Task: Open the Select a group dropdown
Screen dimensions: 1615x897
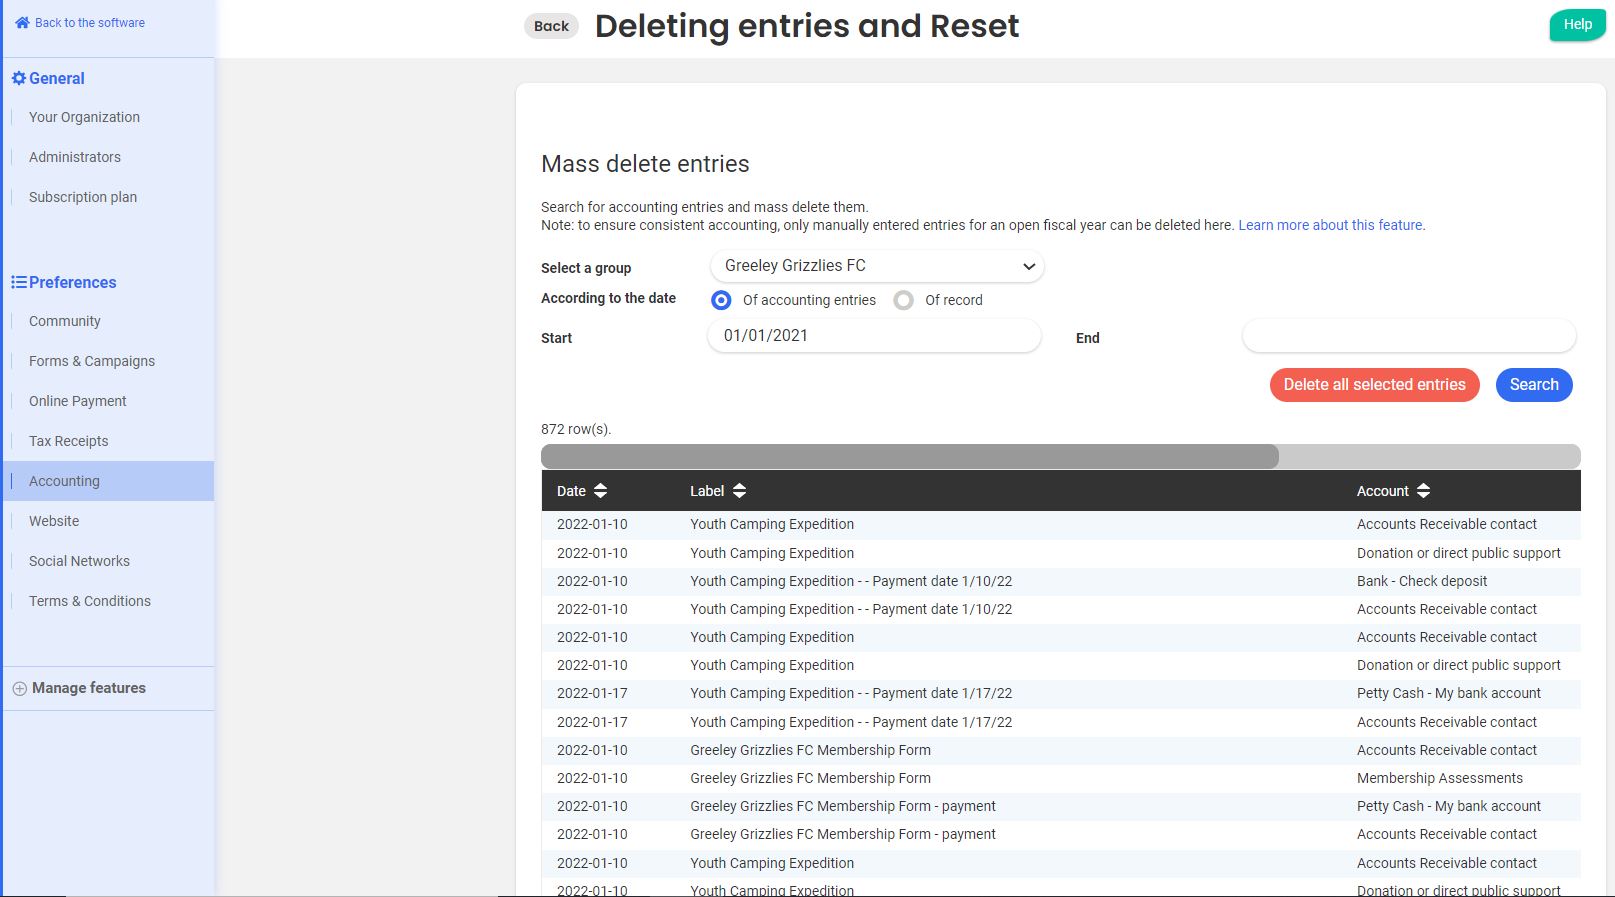Action: [876, 266]
